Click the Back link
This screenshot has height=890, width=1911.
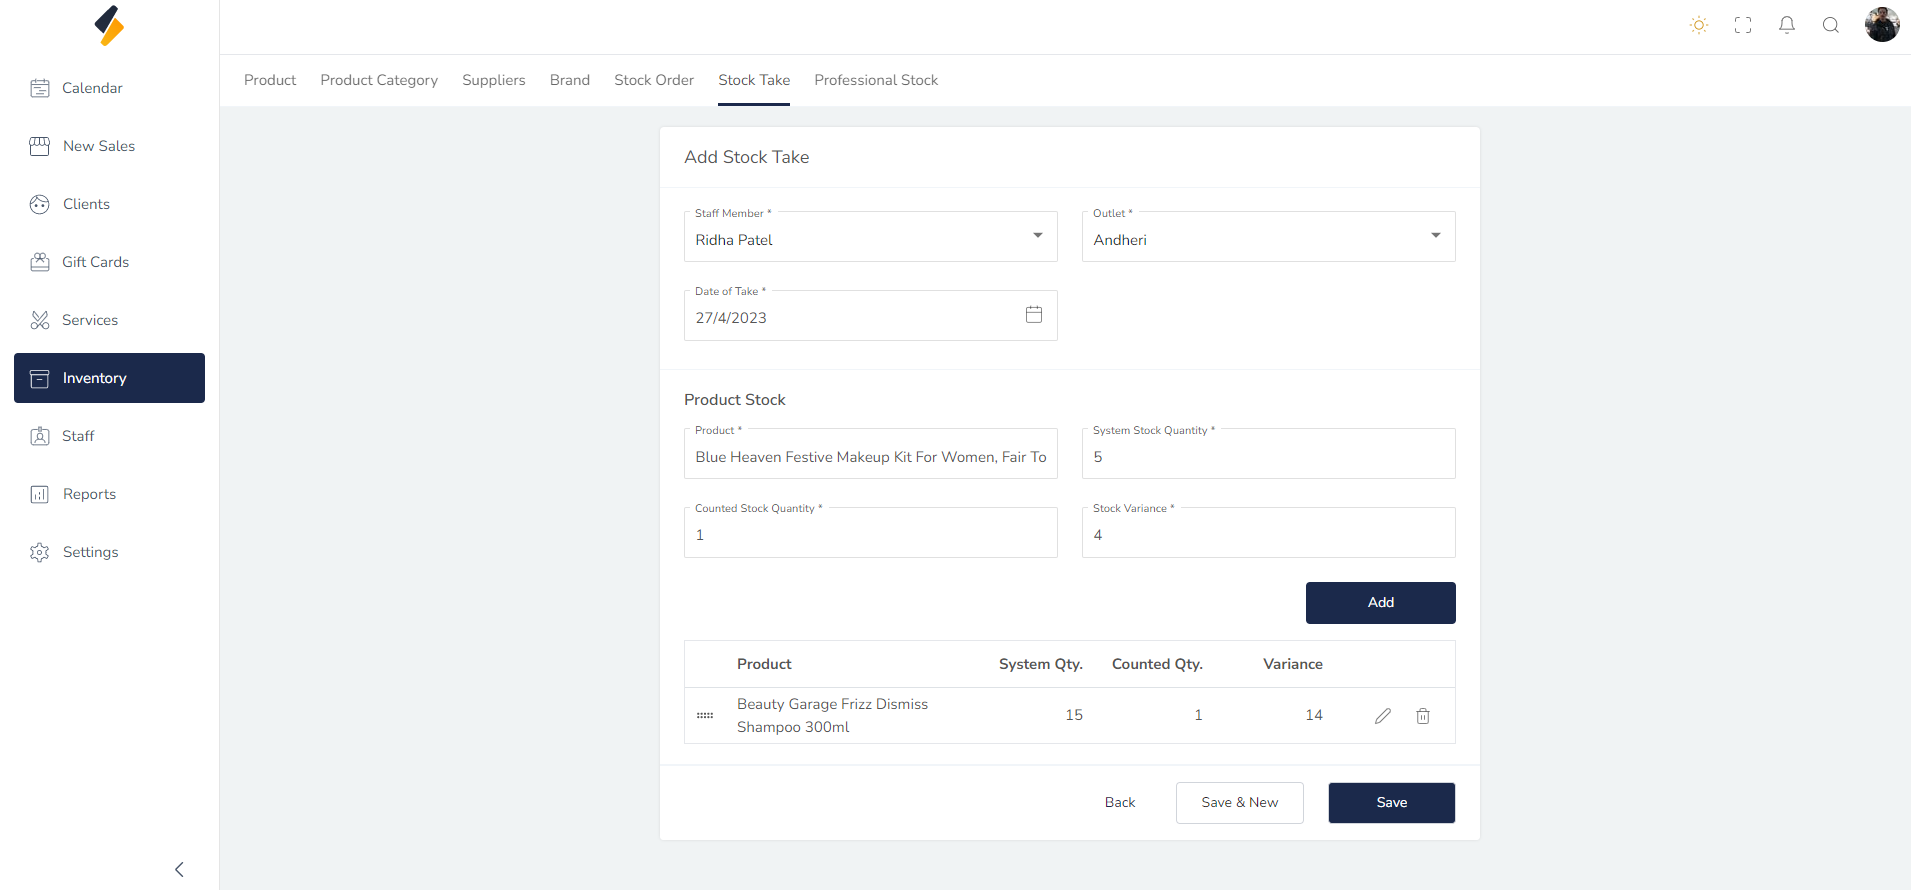tap(1119, 803)
